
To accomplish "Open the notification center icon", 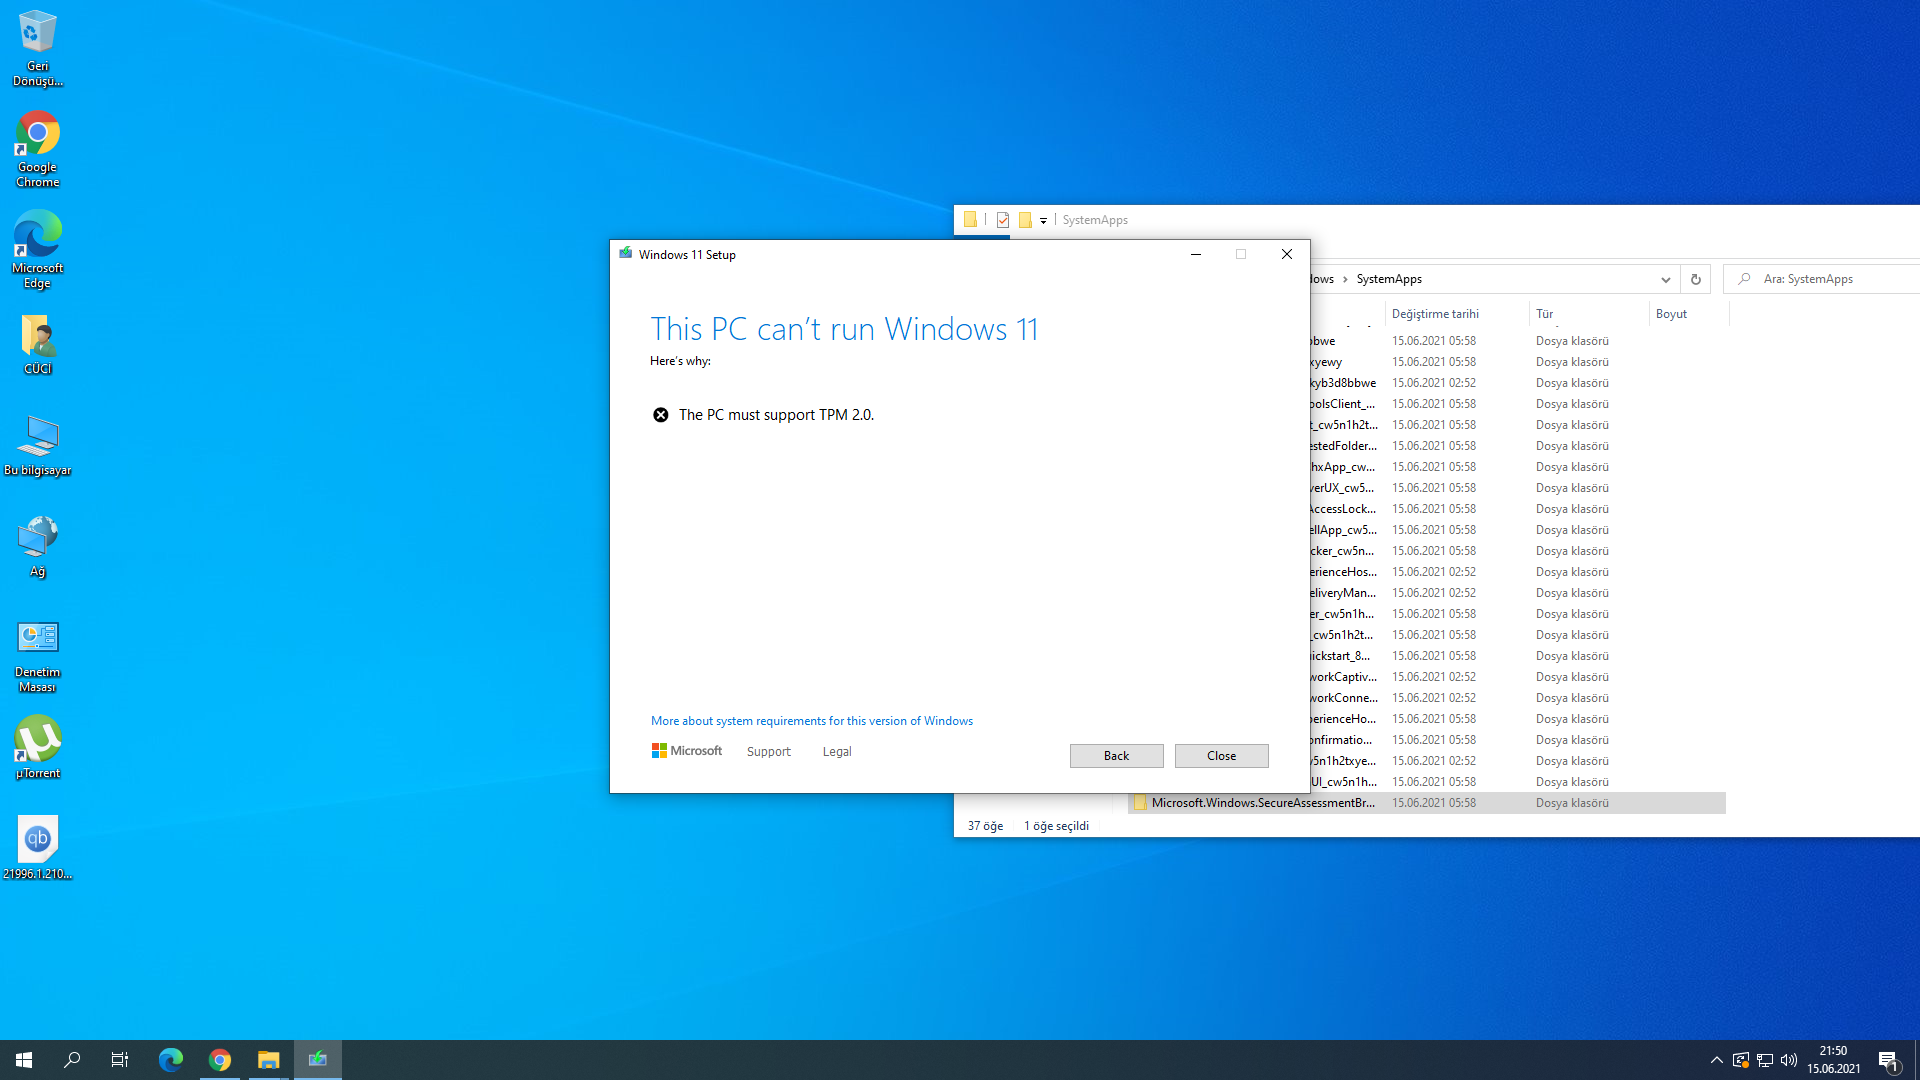I will pyautogui.click(x=1888, y=1060).
